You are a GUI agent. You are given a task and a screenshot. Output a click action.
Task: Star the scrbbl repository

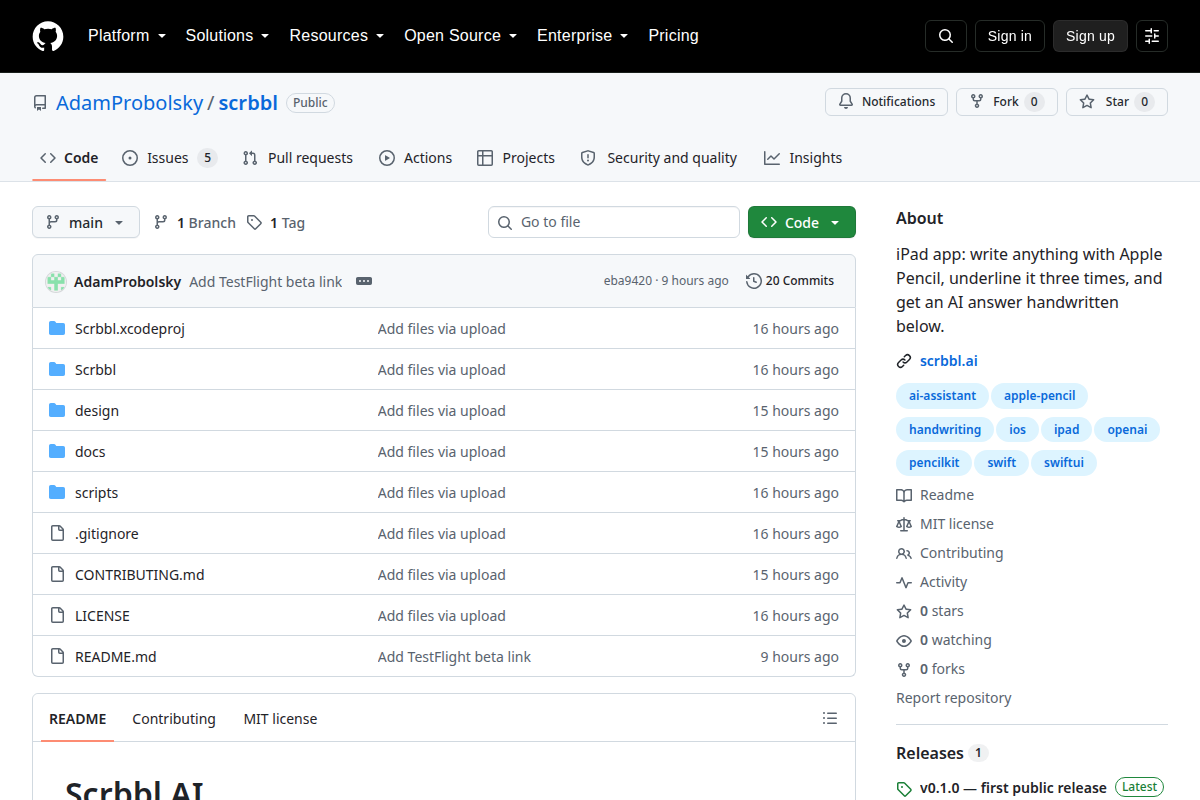click(1116, 102)
